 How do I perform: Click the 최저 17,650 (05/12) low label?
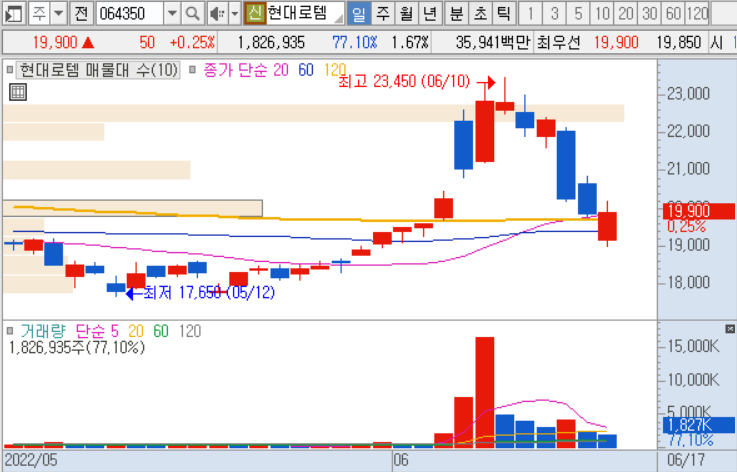(x=209, y=293)
